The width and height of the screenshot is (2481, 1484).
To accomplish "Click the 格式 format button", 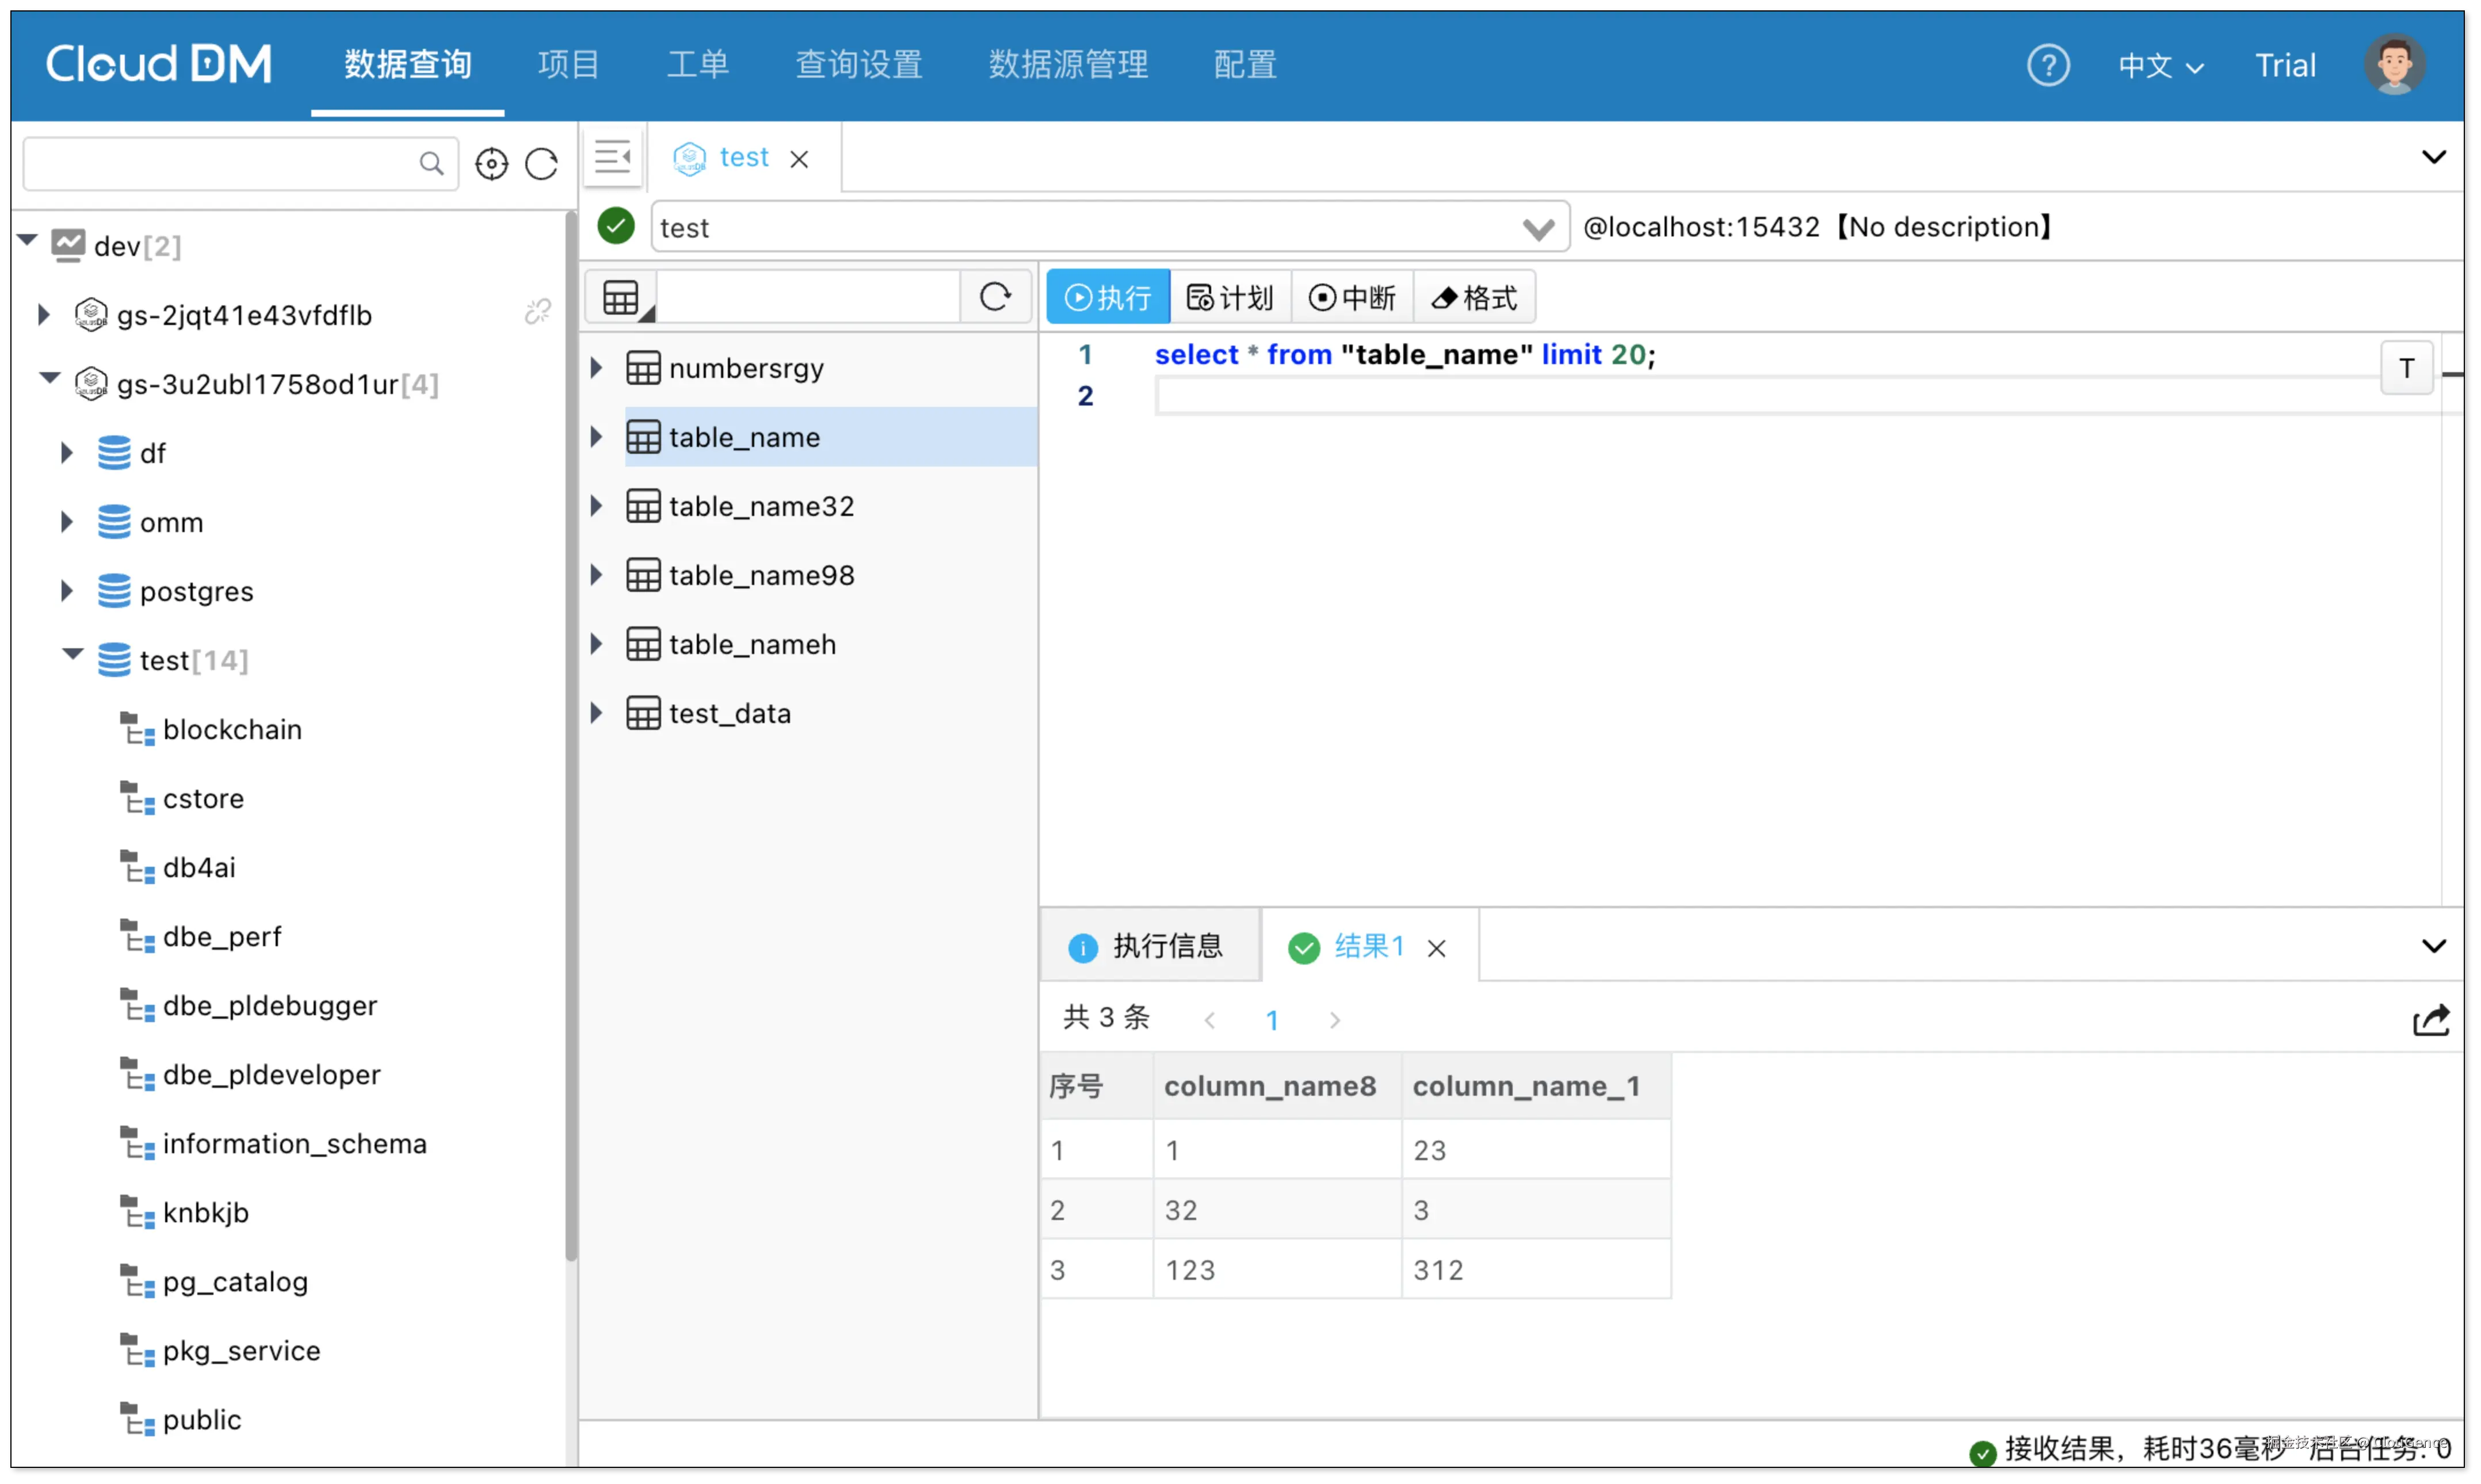I will pyautogui.click(x=1474, y=297).
